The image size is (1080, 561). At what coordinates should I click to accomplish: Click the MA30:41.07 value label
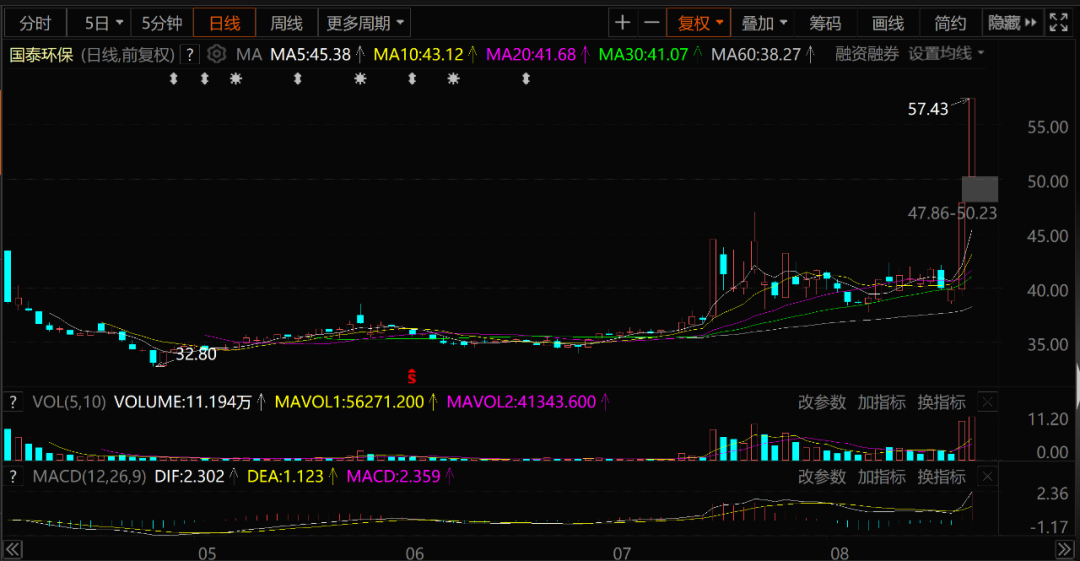643,54
